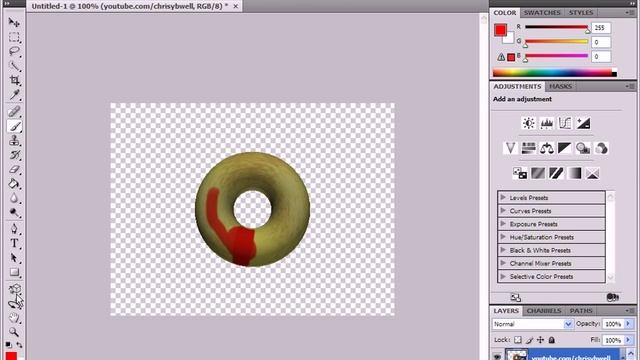
Task: Switch to the Swatches tab
Action: [x=542, y=13]
